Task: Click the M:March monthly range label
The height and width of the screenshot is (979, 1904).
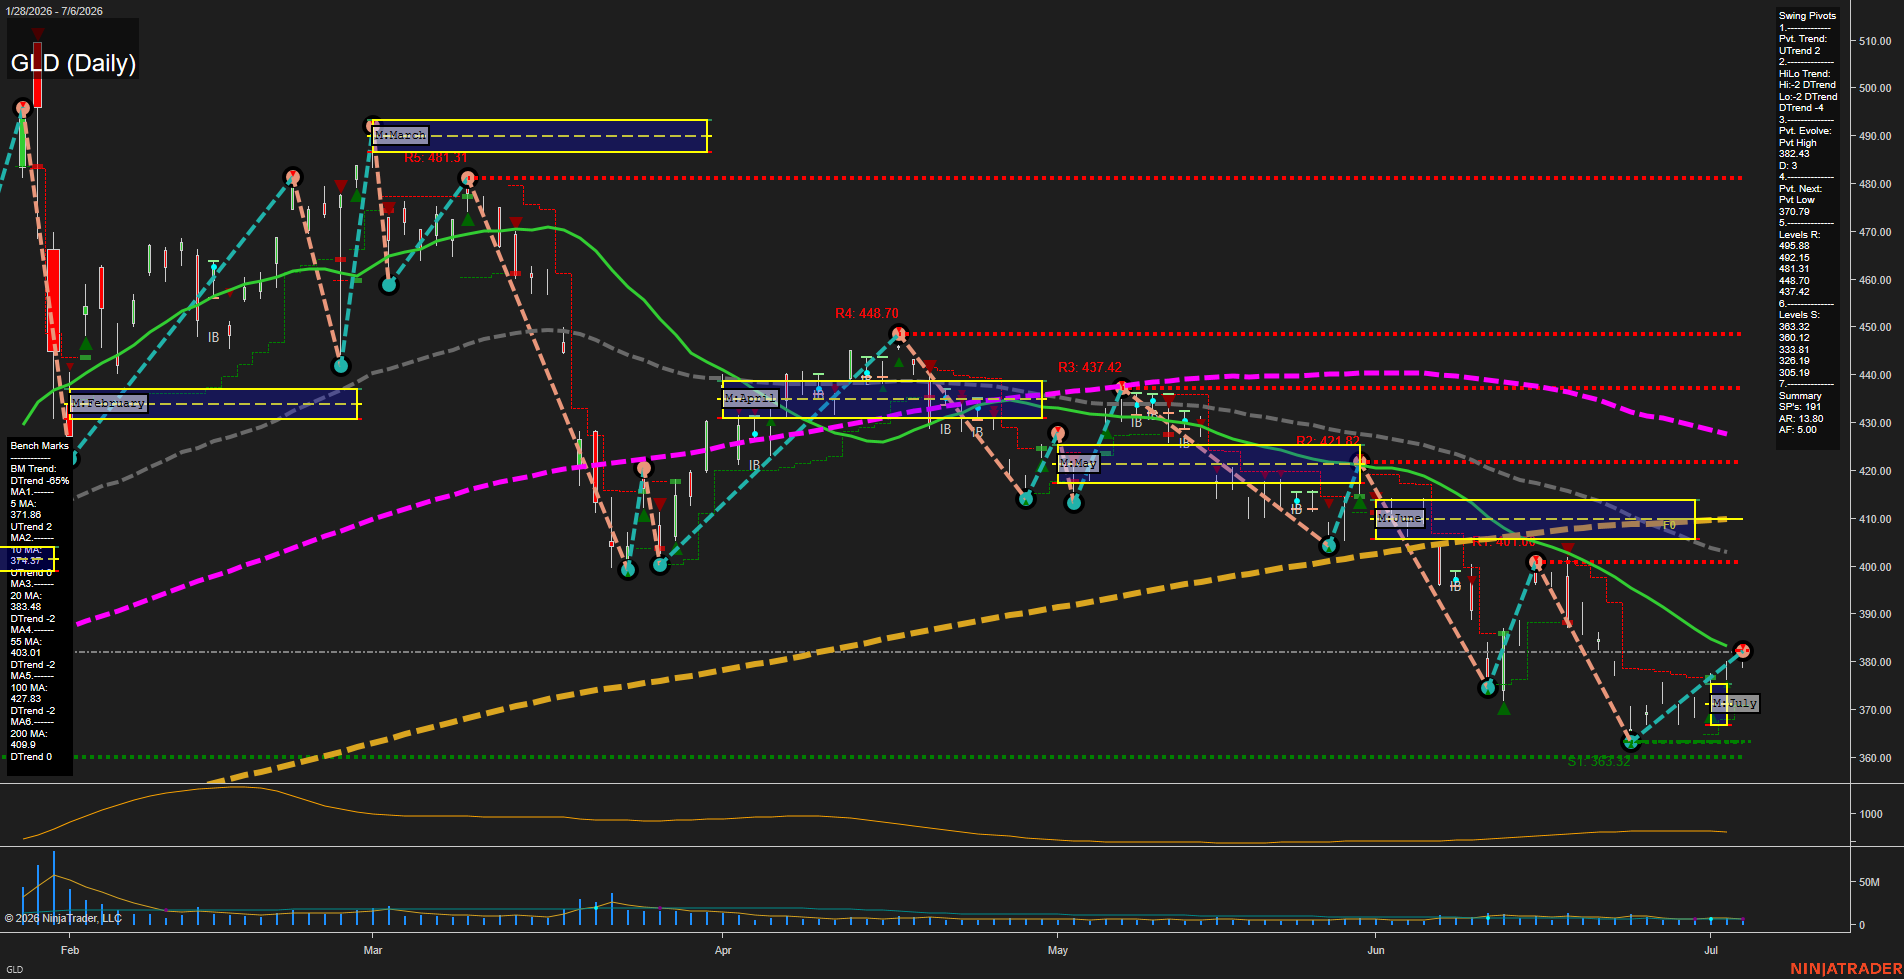Action: click(x=400, y=135)
